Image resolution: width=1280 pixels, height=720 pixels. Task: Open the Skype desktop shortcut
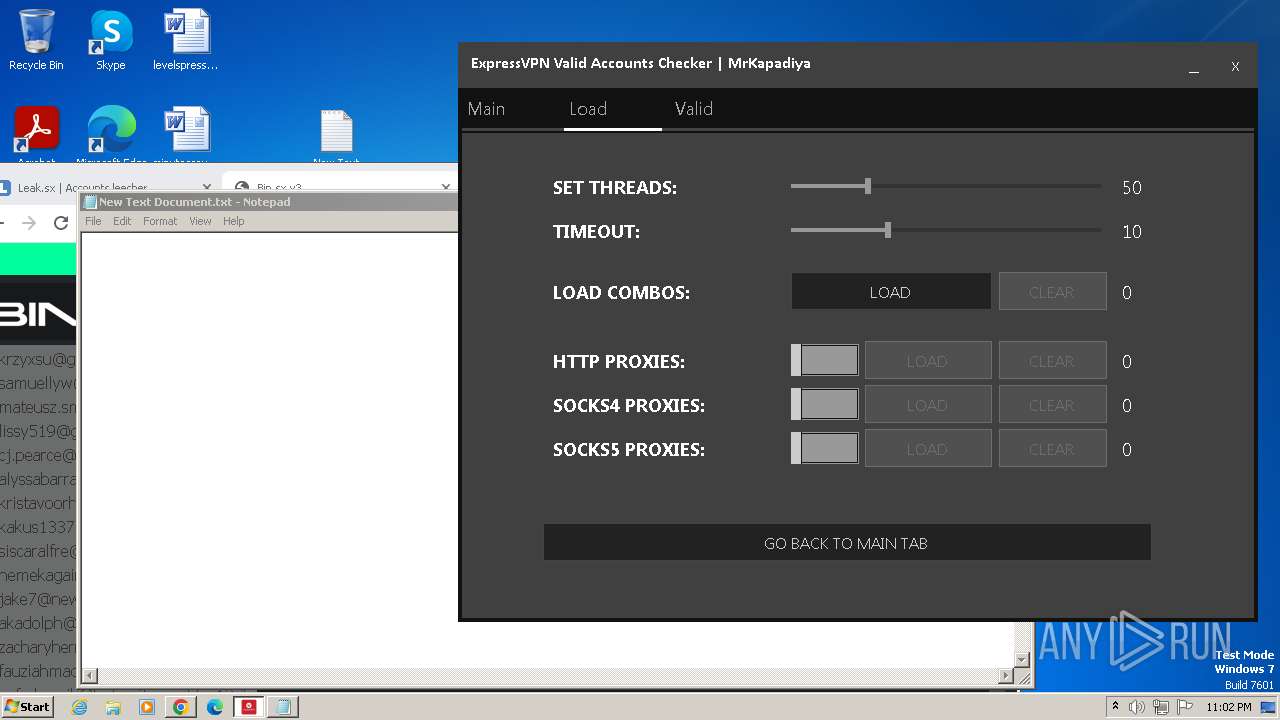tap(110, 40)
